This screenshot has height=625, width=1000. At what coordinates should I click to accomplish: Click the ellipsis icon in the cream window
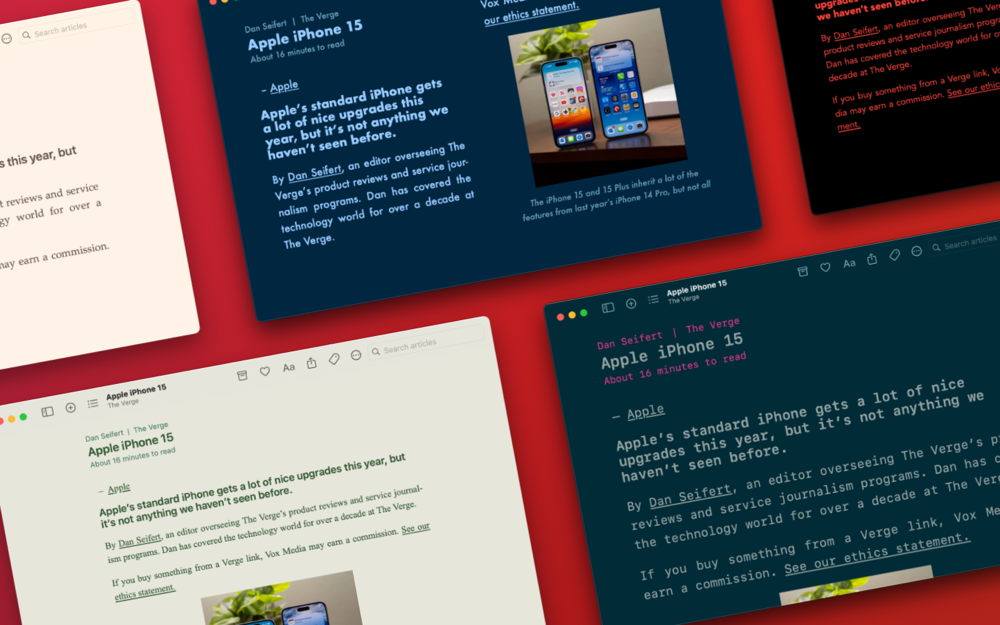click(x=6, y=38)
